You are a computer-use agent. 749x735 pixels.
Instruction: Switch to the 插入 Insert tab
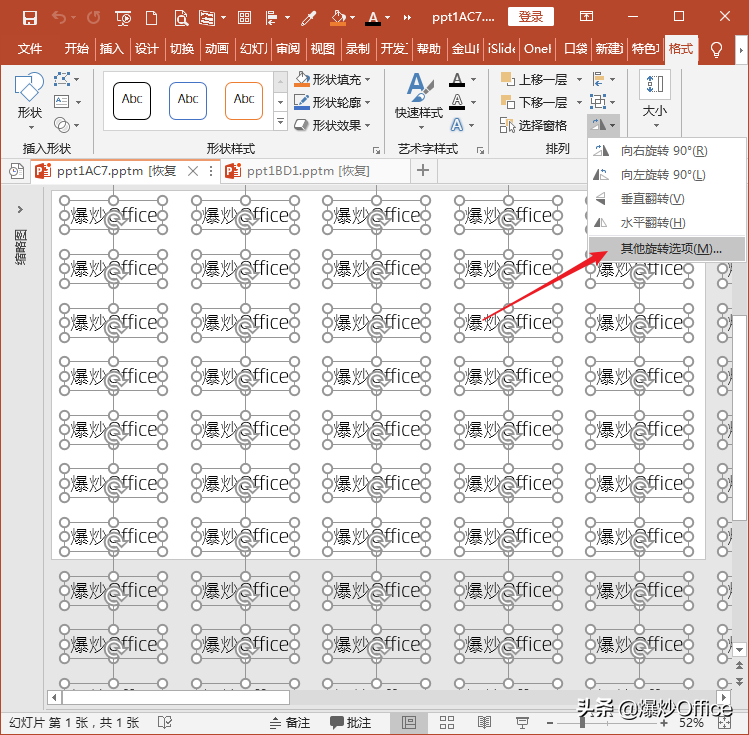(112, 49)
